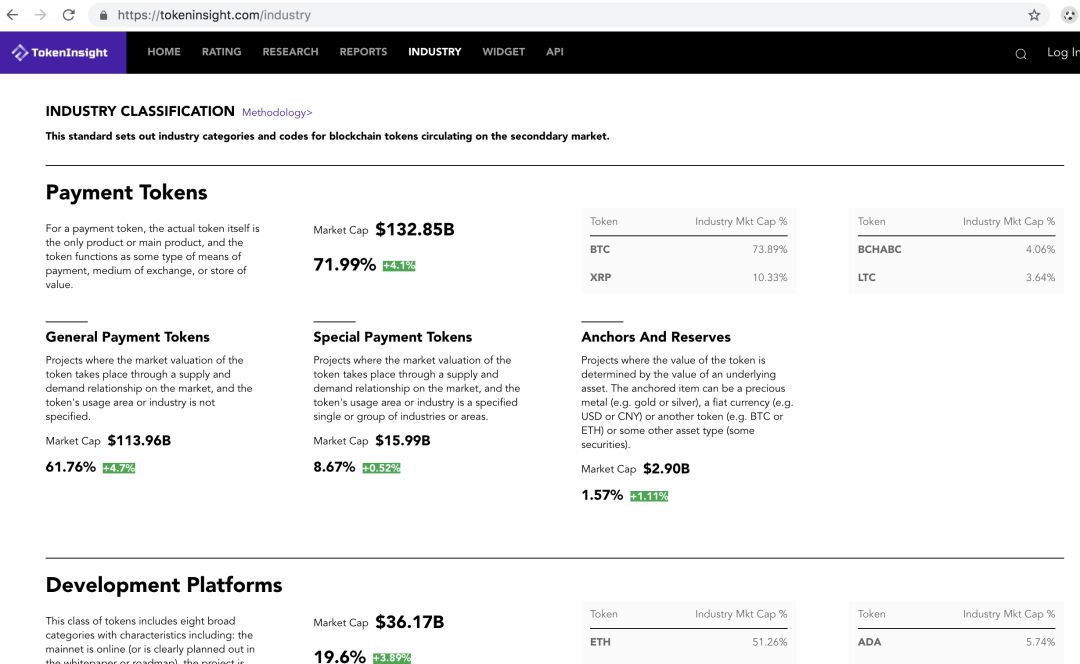Click the ETH token row

[688, 642]
